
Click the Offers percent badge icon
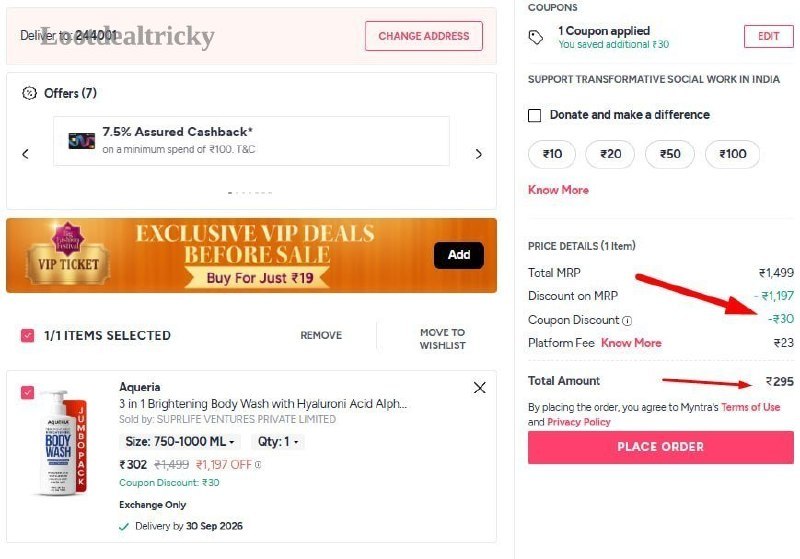click(x=30, y=93)
